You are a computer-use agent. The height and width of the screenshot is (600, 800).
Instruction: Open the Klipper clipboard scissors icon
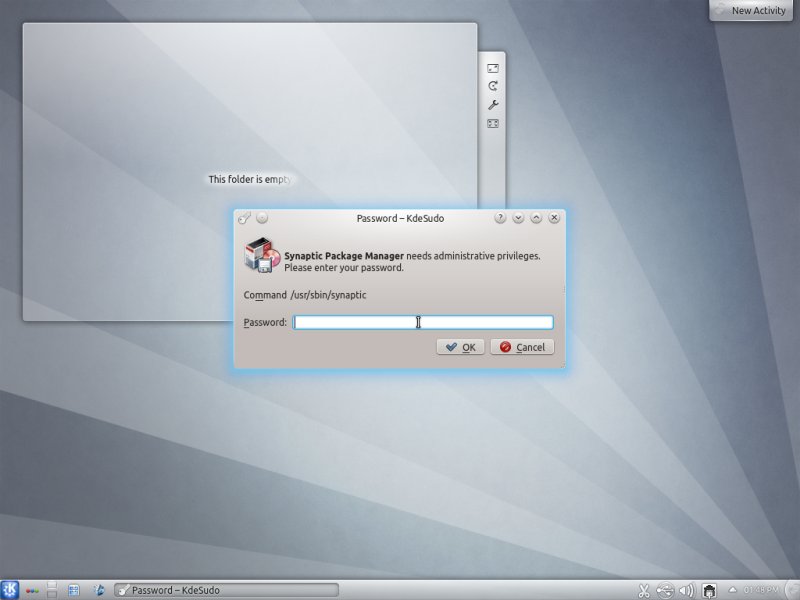644,590
